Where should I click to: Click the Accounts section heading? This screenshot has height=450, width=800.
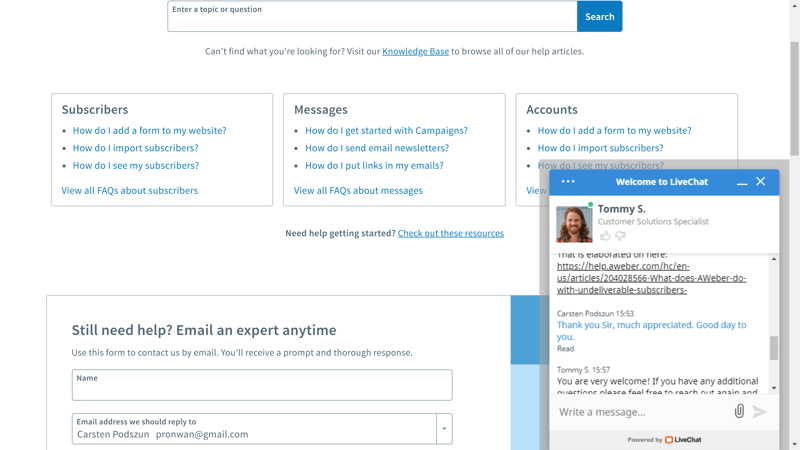(x=552, y=110)
